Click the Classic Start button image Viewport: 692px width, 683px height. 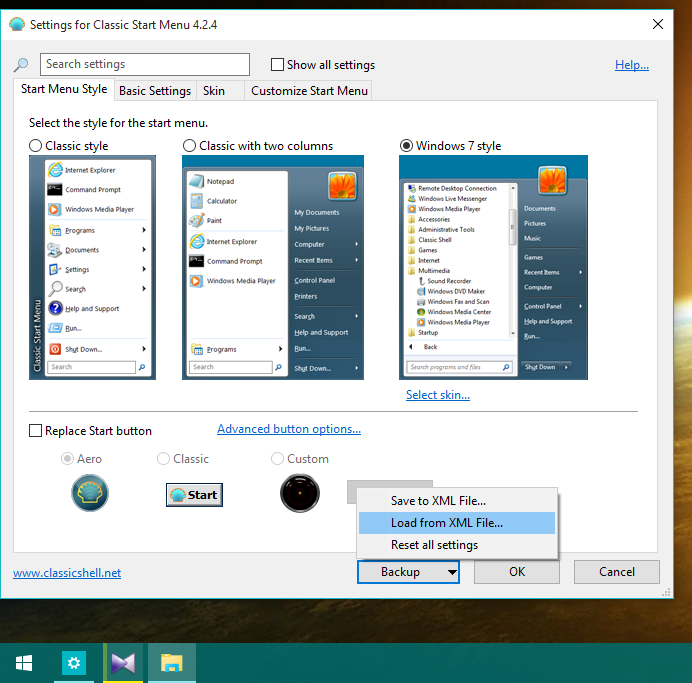(x=194, y=495)
